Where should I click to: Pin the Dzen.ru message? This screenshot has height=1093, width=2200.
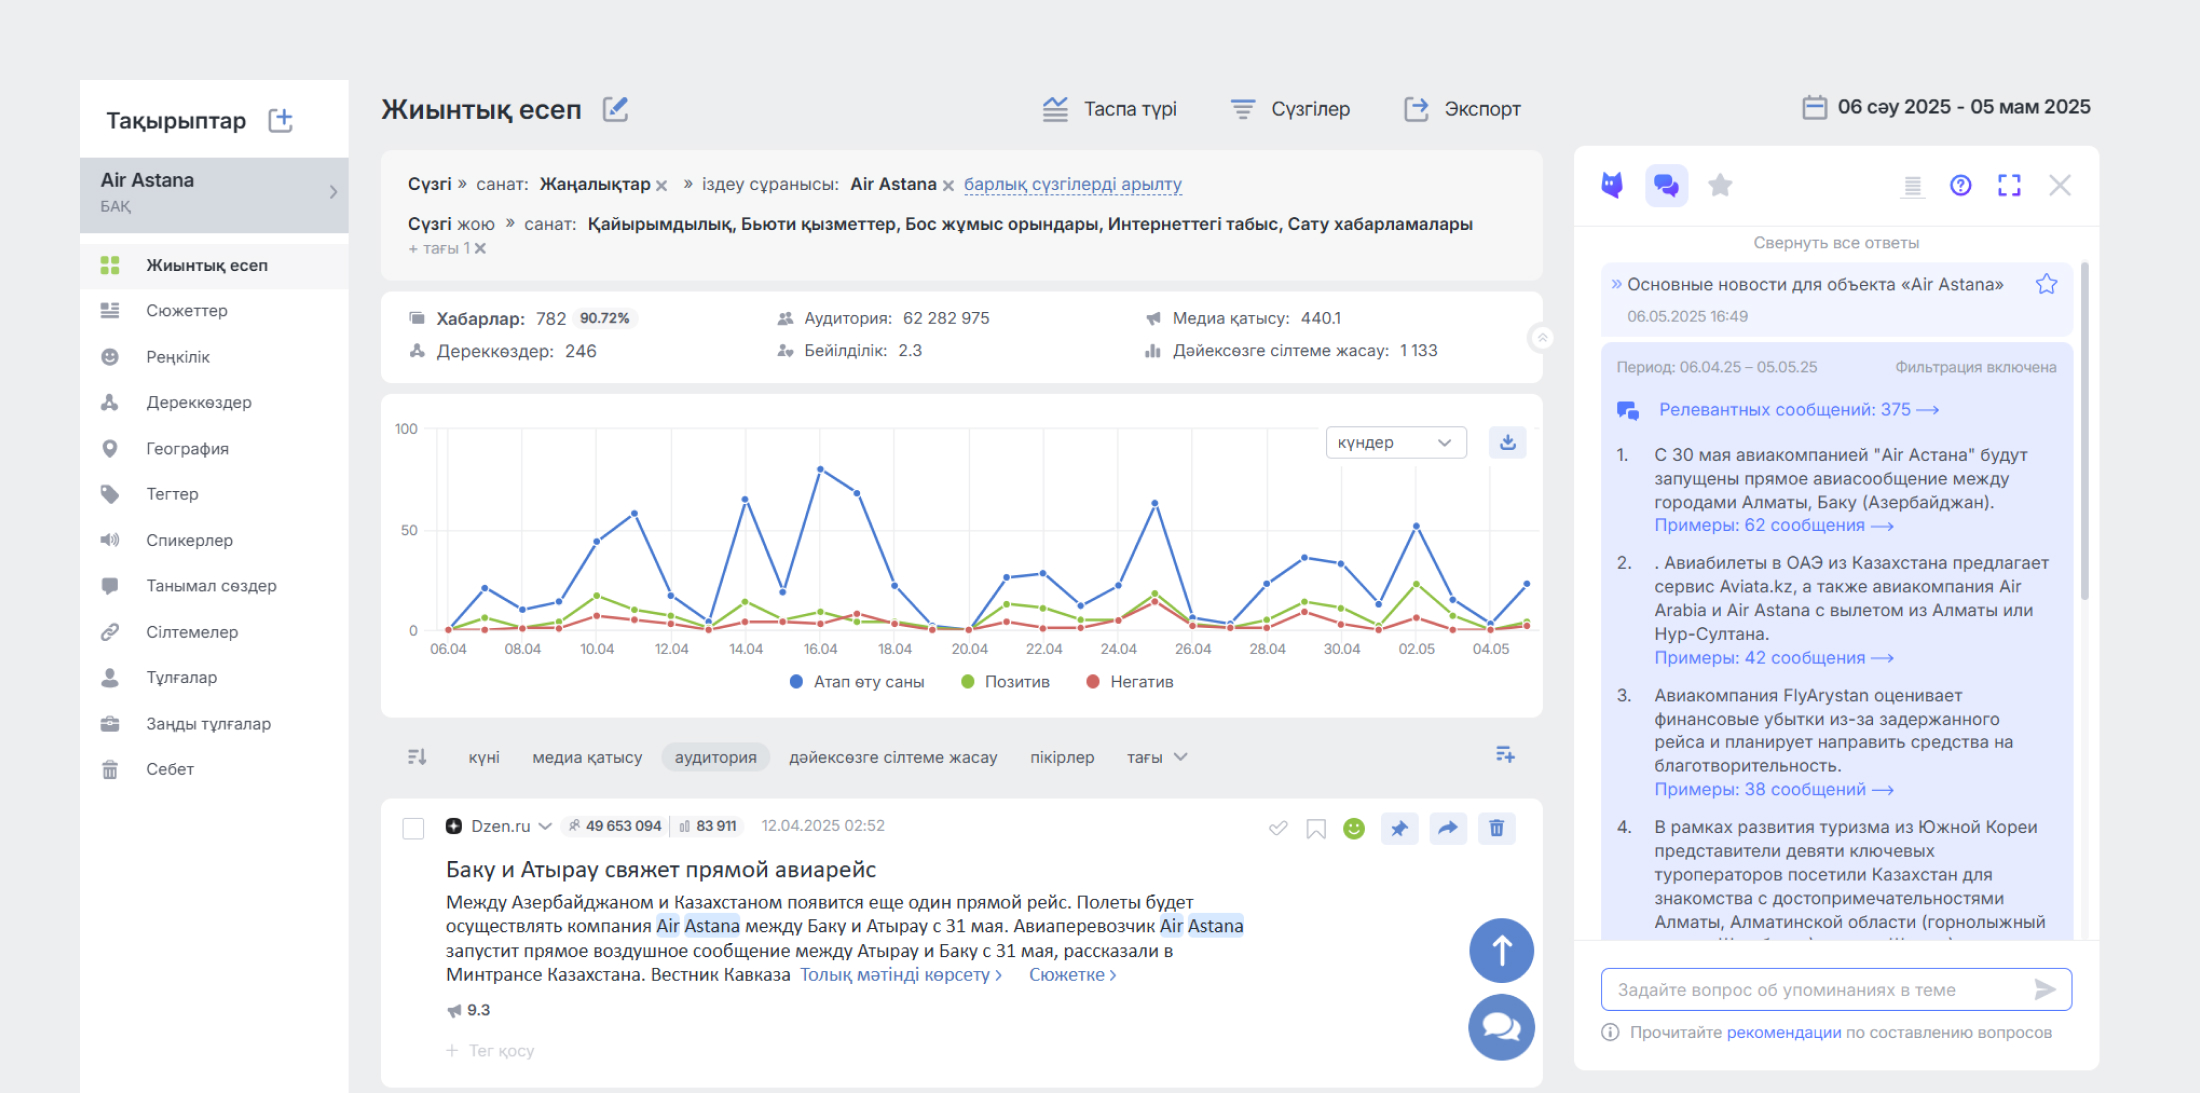1399,828
